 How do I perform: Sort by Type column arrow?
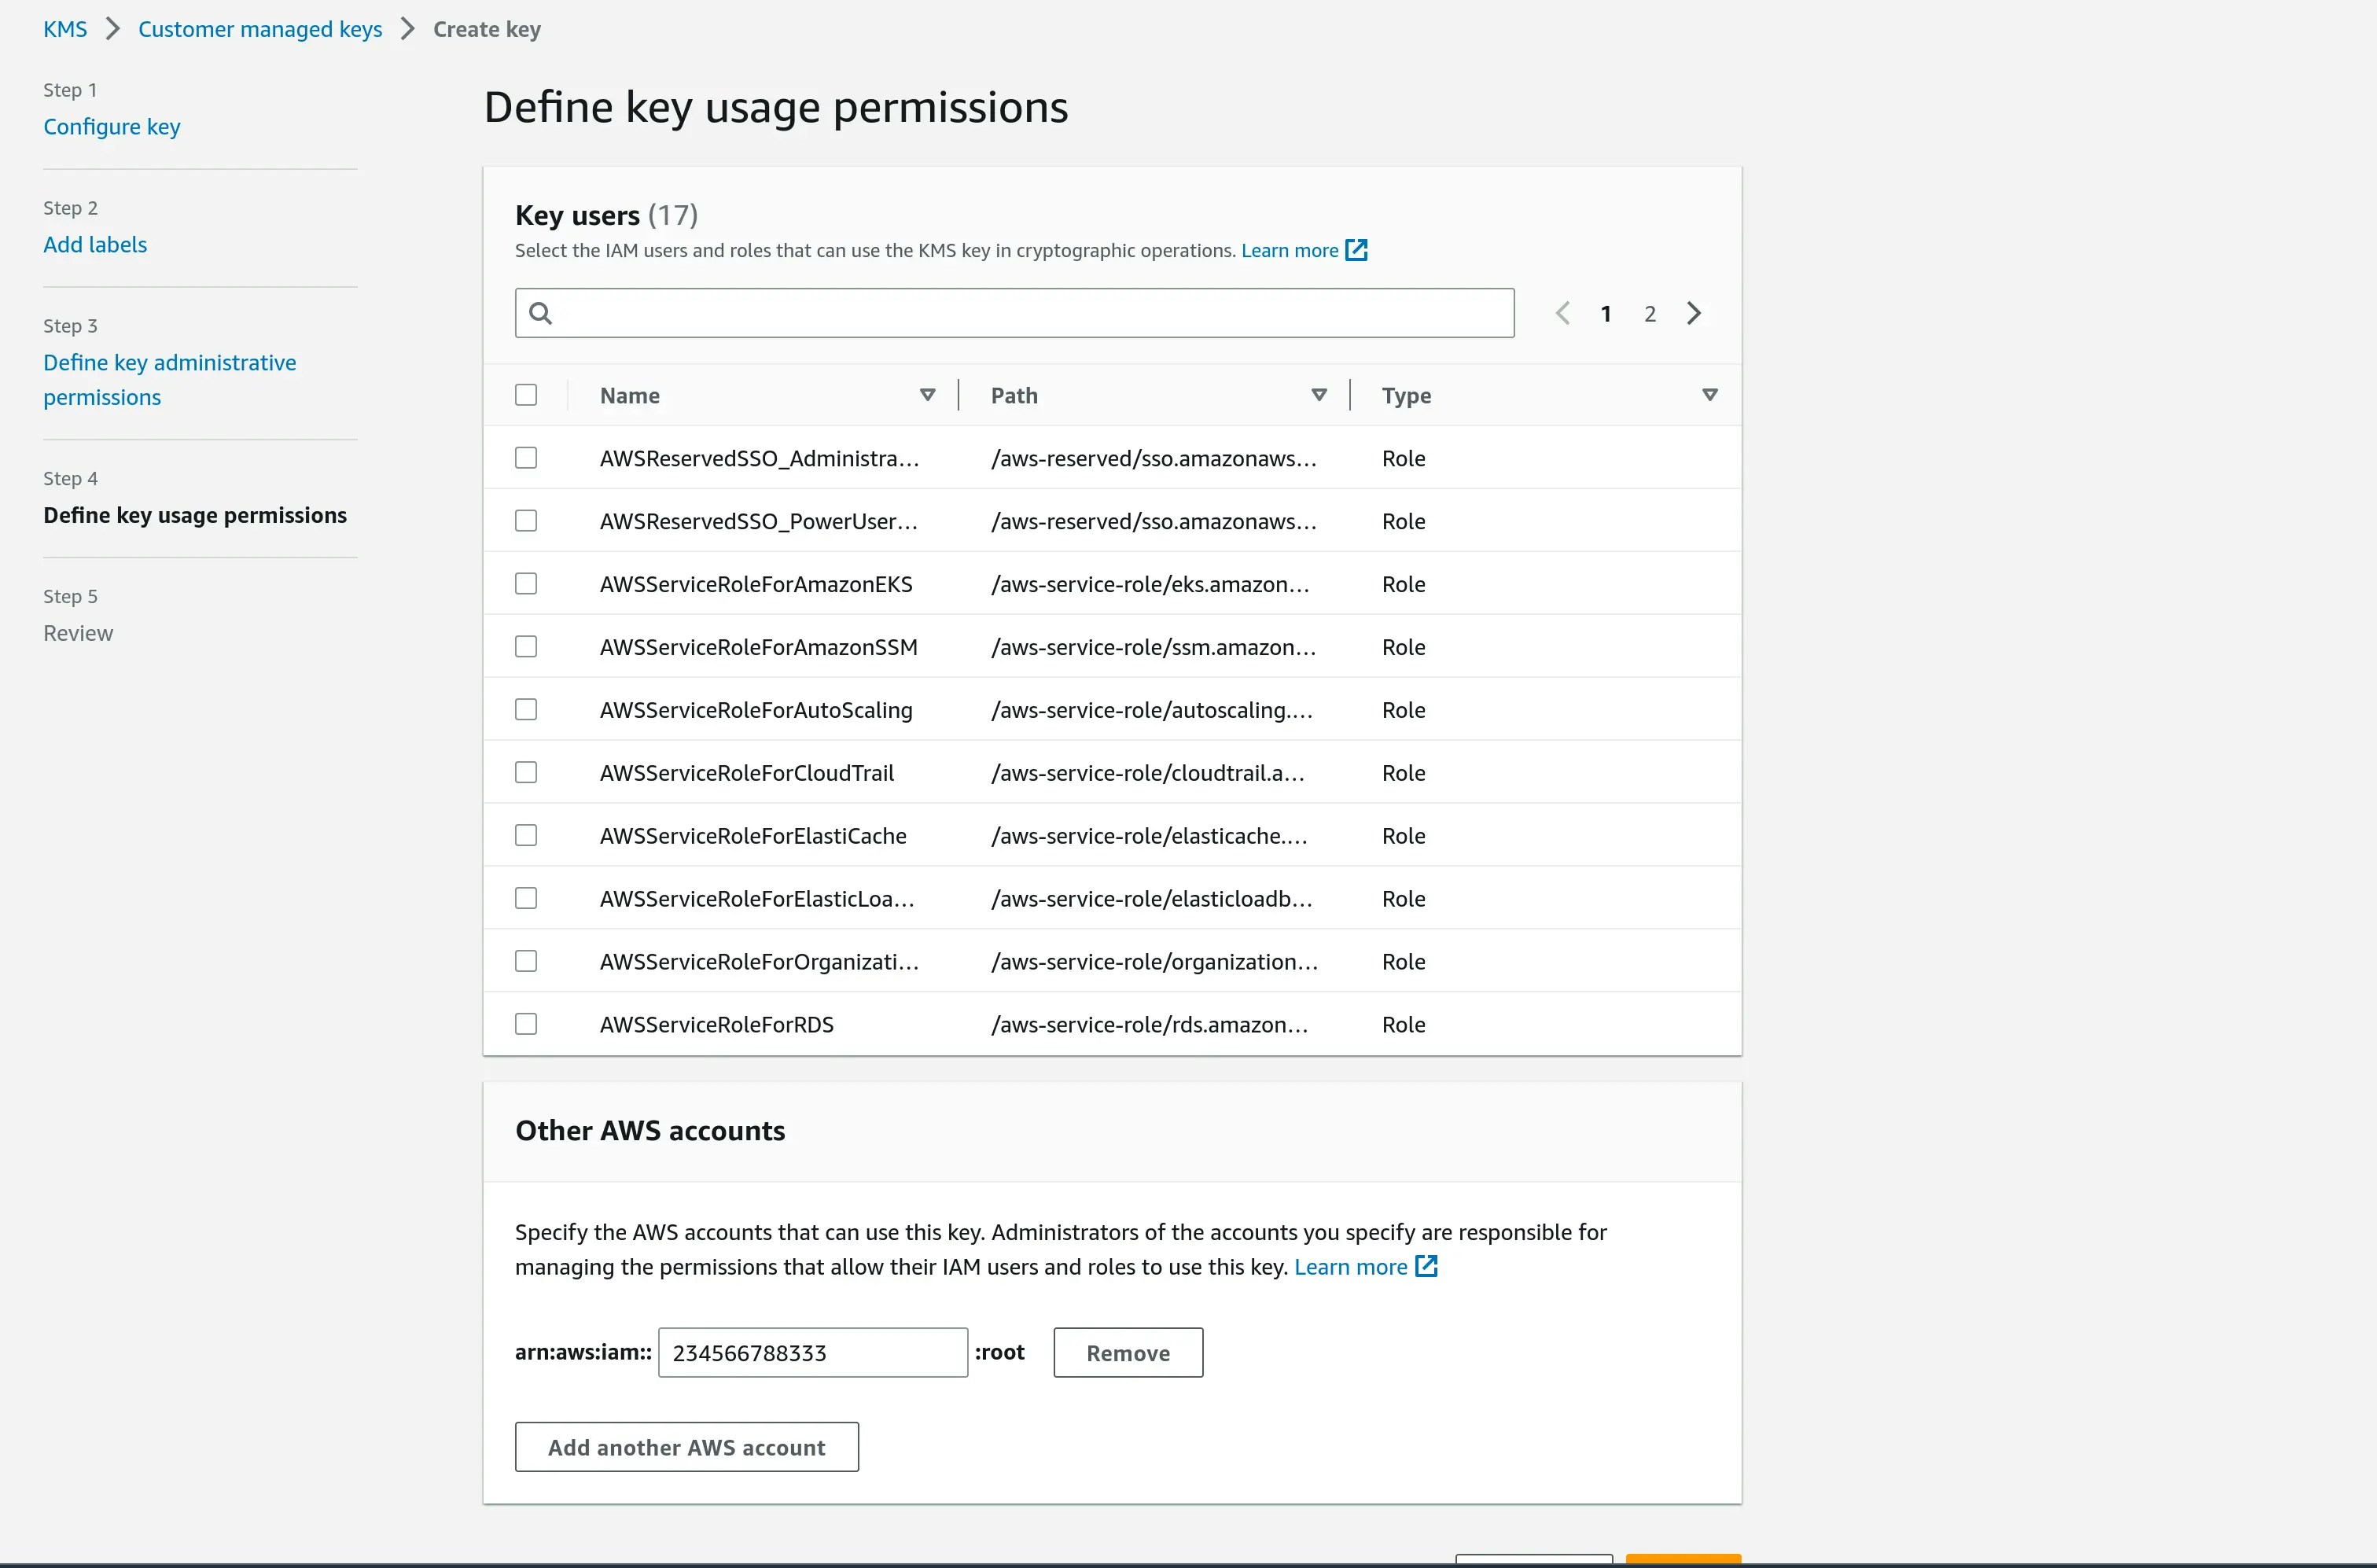1709,395
